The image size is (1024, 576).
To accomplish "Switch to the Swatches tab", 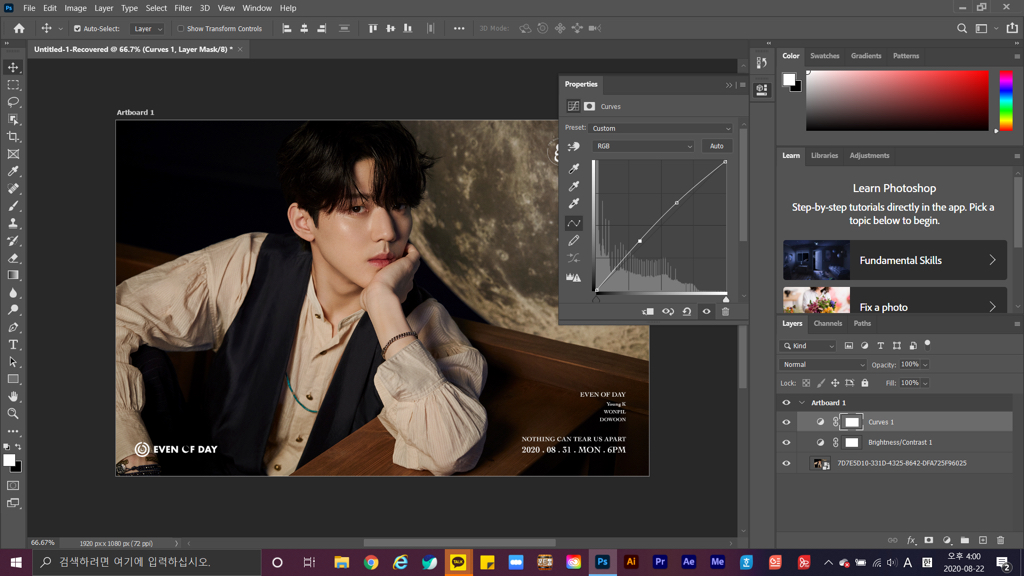I will [x=824, y=56].
